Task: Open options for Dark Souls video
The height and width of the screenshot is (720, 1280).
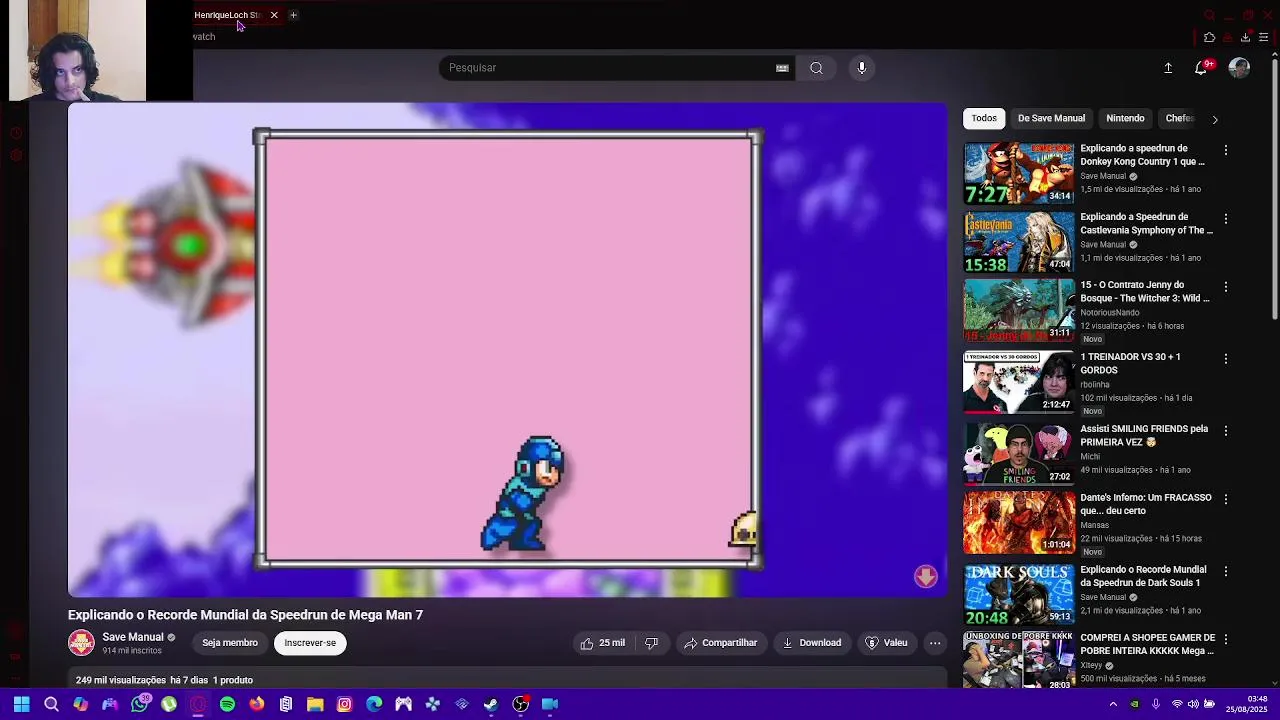Action: [x=1226, y=571]
